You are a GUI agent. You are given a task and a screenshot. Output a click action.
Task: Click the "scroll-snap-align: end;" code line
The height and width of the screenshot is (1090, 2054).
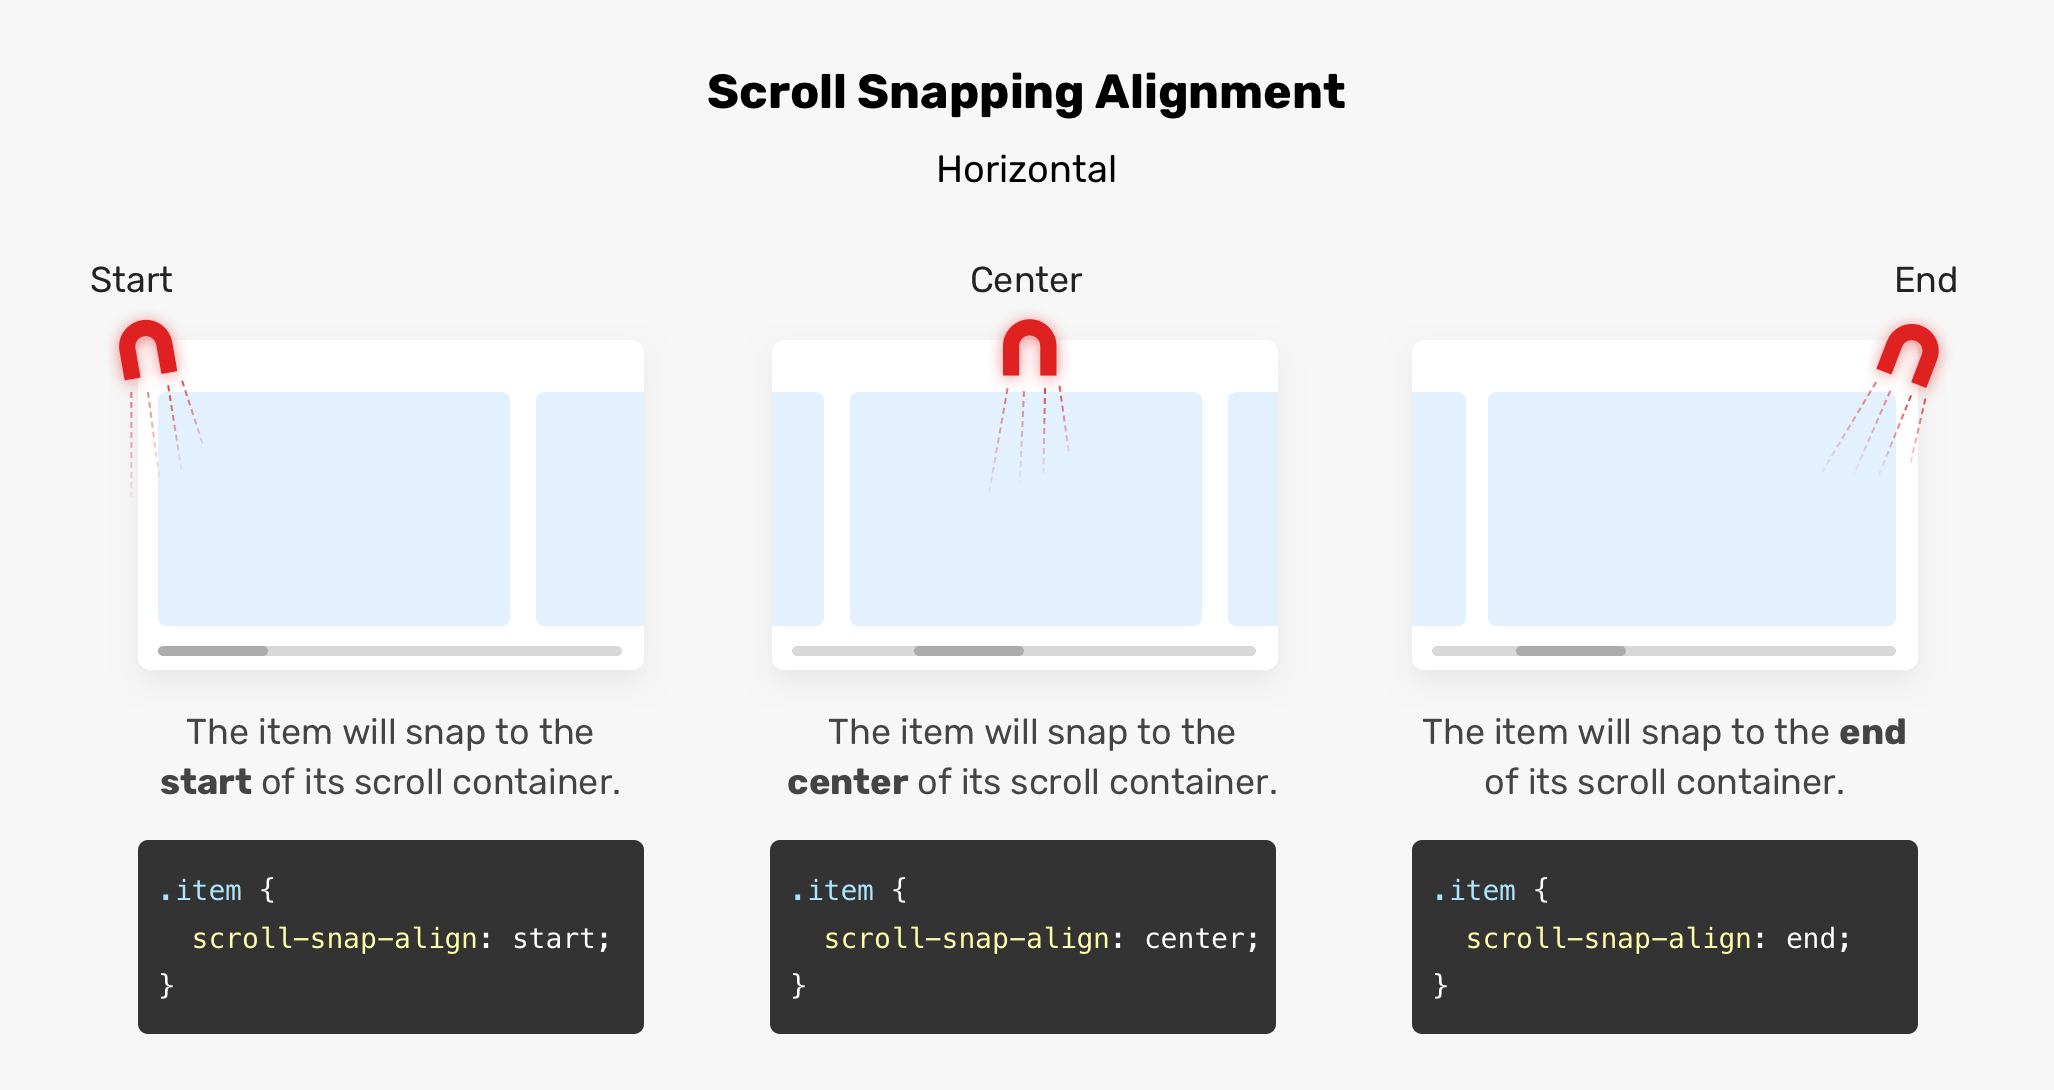tap(1658, 939)
